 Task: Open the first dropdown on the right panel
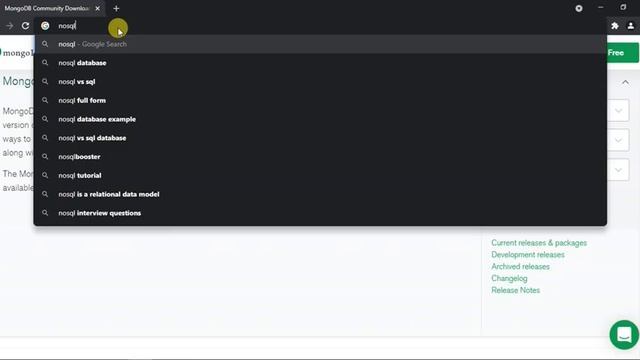click(618, 111)
